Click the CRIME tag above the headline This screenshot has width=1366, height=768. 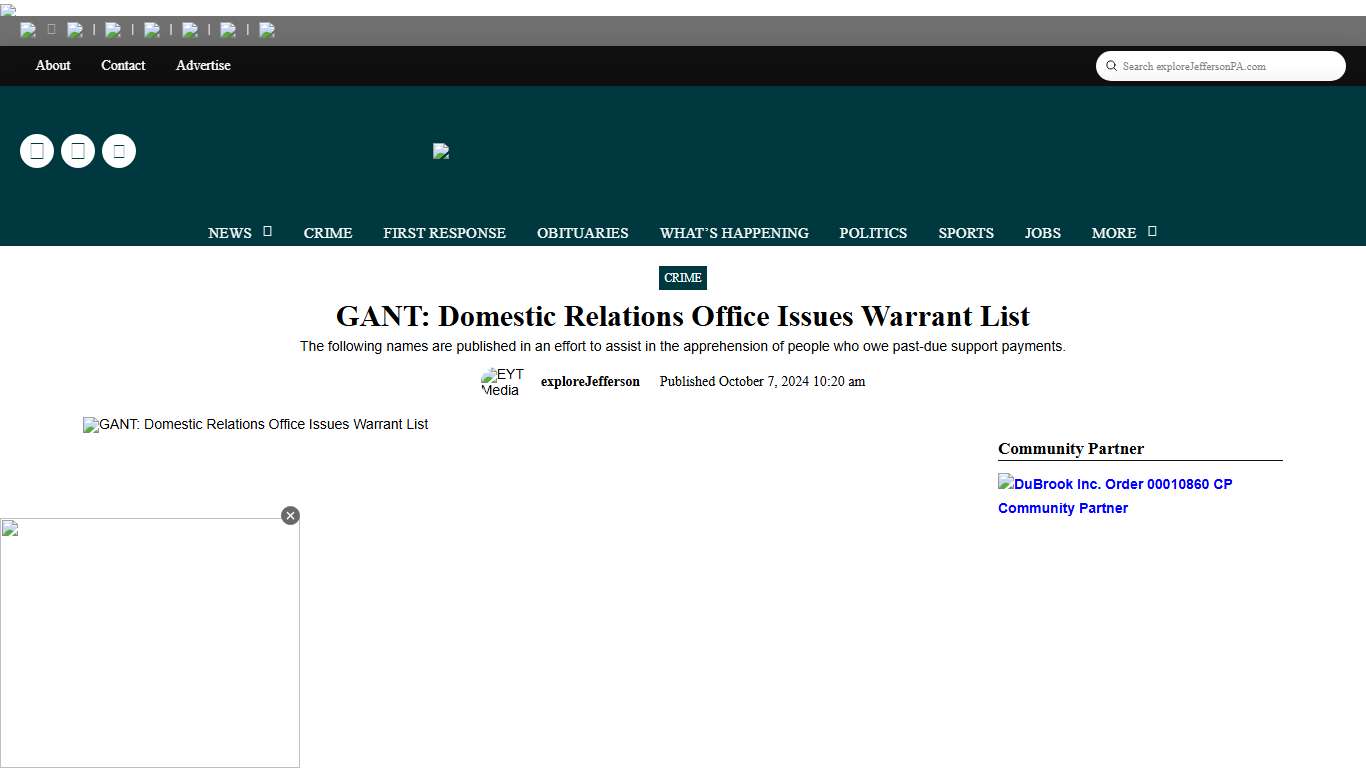[682, 278]
